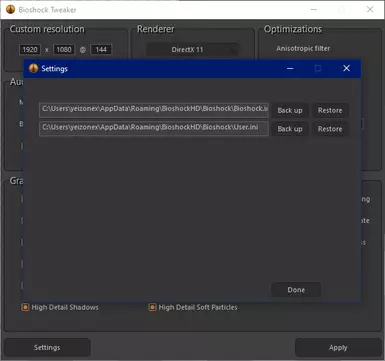
Task: Click the Bioshock Tweaker title bar icon
Action: (x=11, y=9)
